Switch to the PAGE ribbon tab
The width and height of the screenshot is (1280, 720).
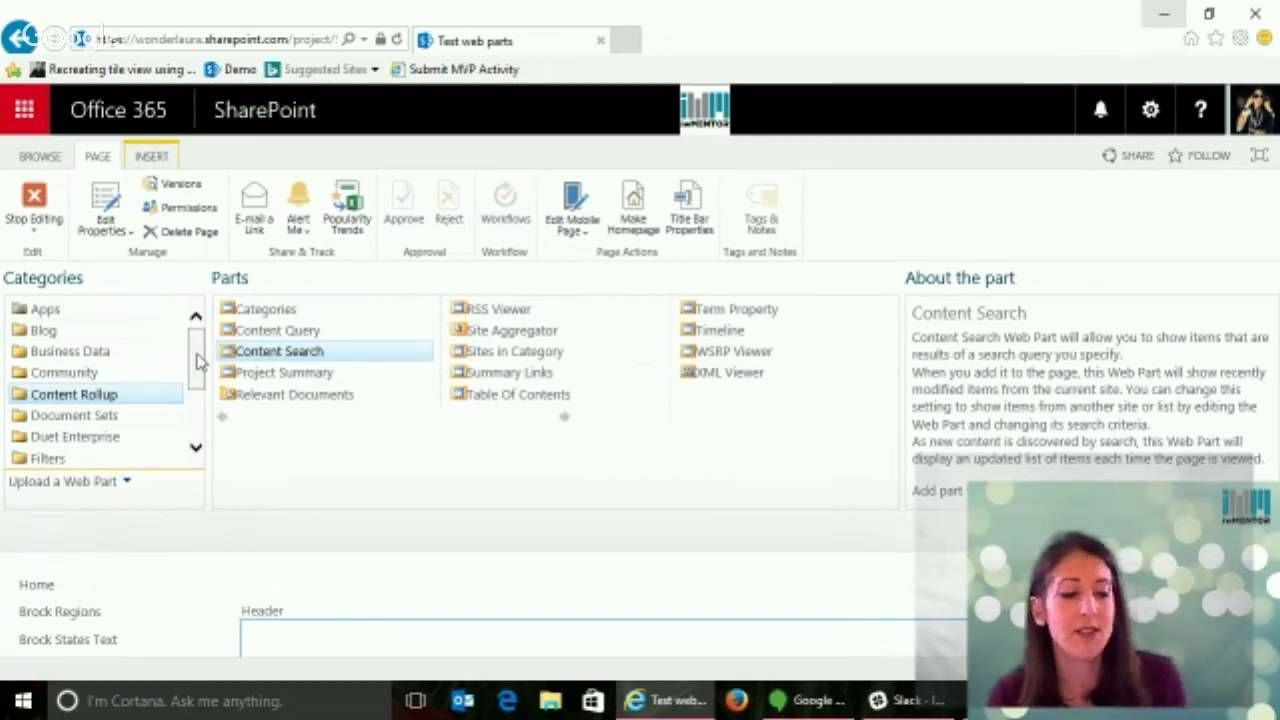click(97, 157)
